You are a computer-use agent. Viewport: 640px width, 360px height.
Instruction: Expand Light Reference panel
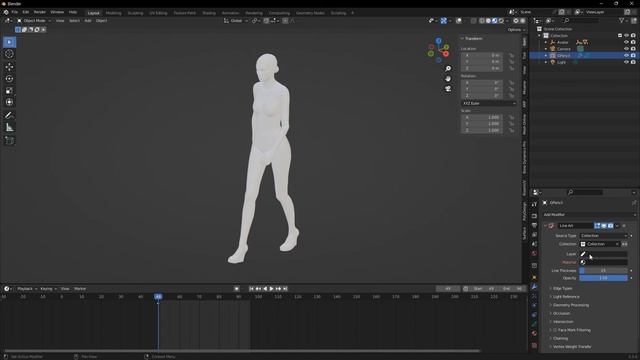(x=566, y=297)
